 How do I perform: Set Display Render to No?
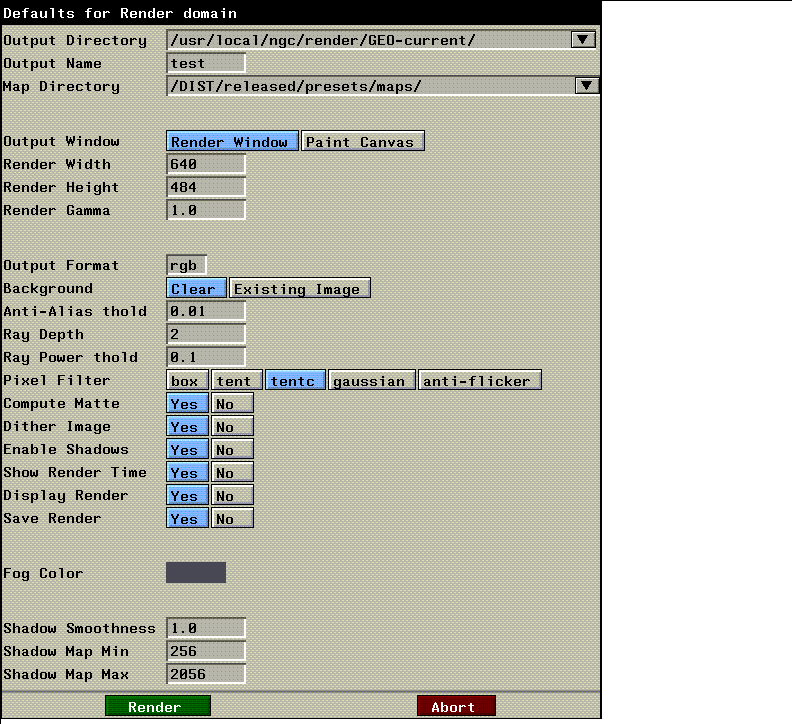pos(232,495)
